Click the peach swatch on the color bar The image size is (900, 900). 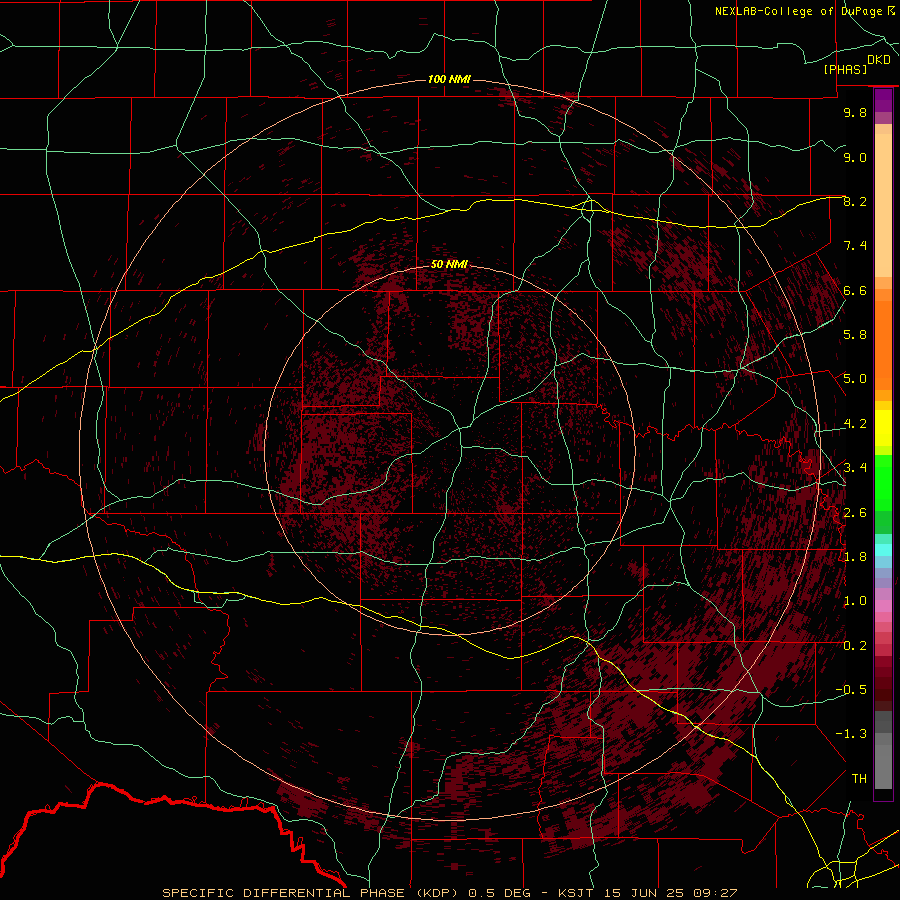[883, 205]
